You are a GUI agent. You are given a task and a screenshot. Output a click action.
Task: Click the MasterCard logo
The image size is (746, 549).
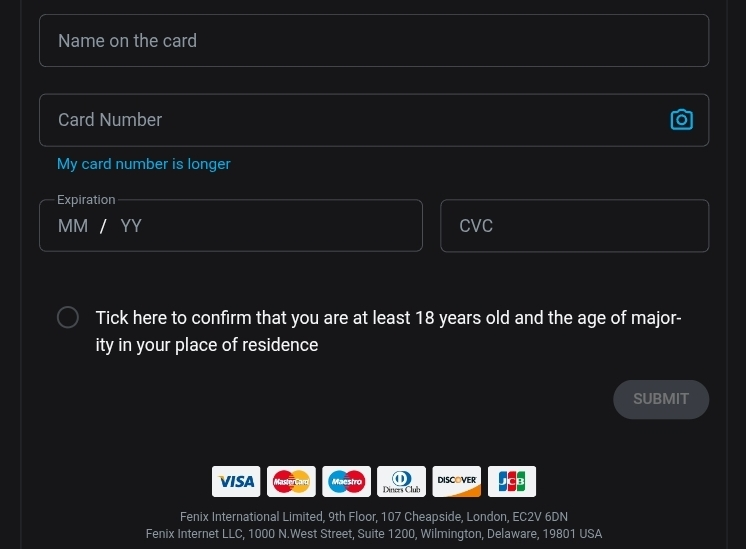tap(291, 481)
